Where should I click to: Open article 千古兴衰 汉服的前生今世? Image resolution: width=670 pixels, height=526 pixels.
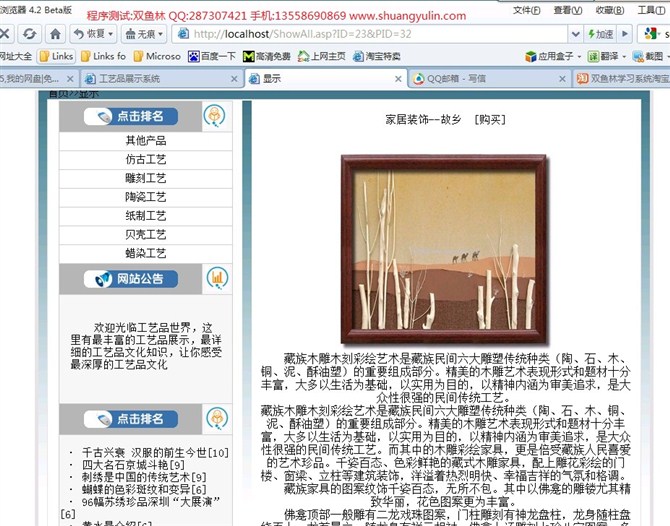tap(156, 453)
